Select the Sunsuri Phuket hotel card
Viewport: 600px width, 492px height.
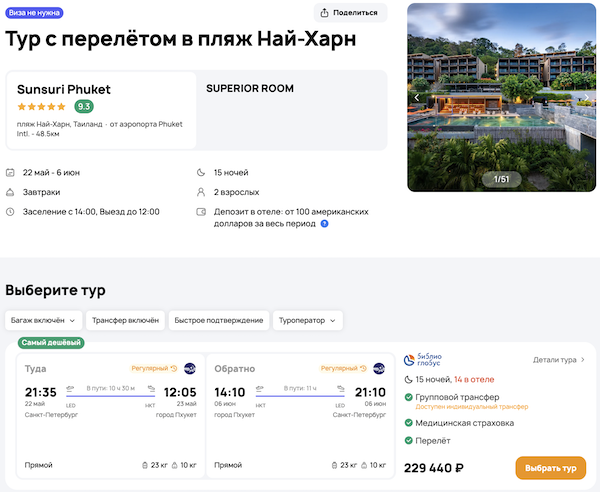click(101, 109)
